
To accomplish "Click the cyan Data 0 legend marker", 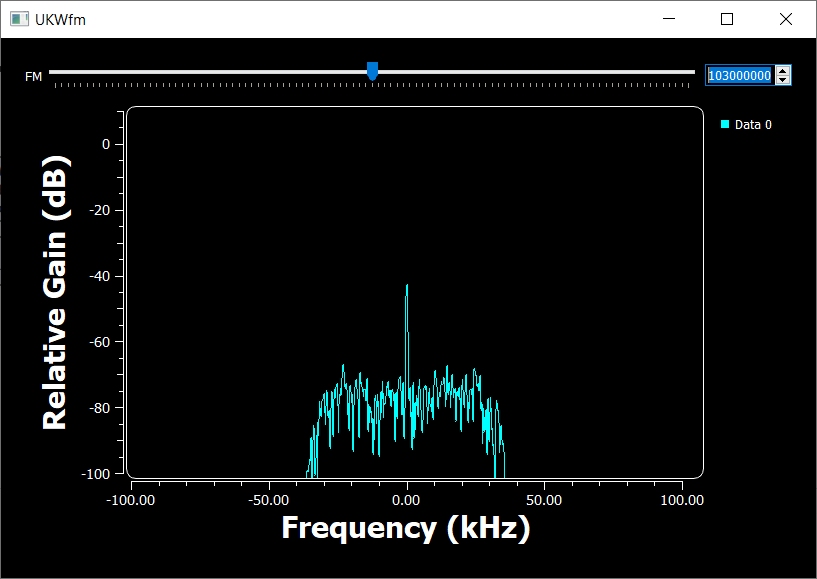I will point(725,124).
